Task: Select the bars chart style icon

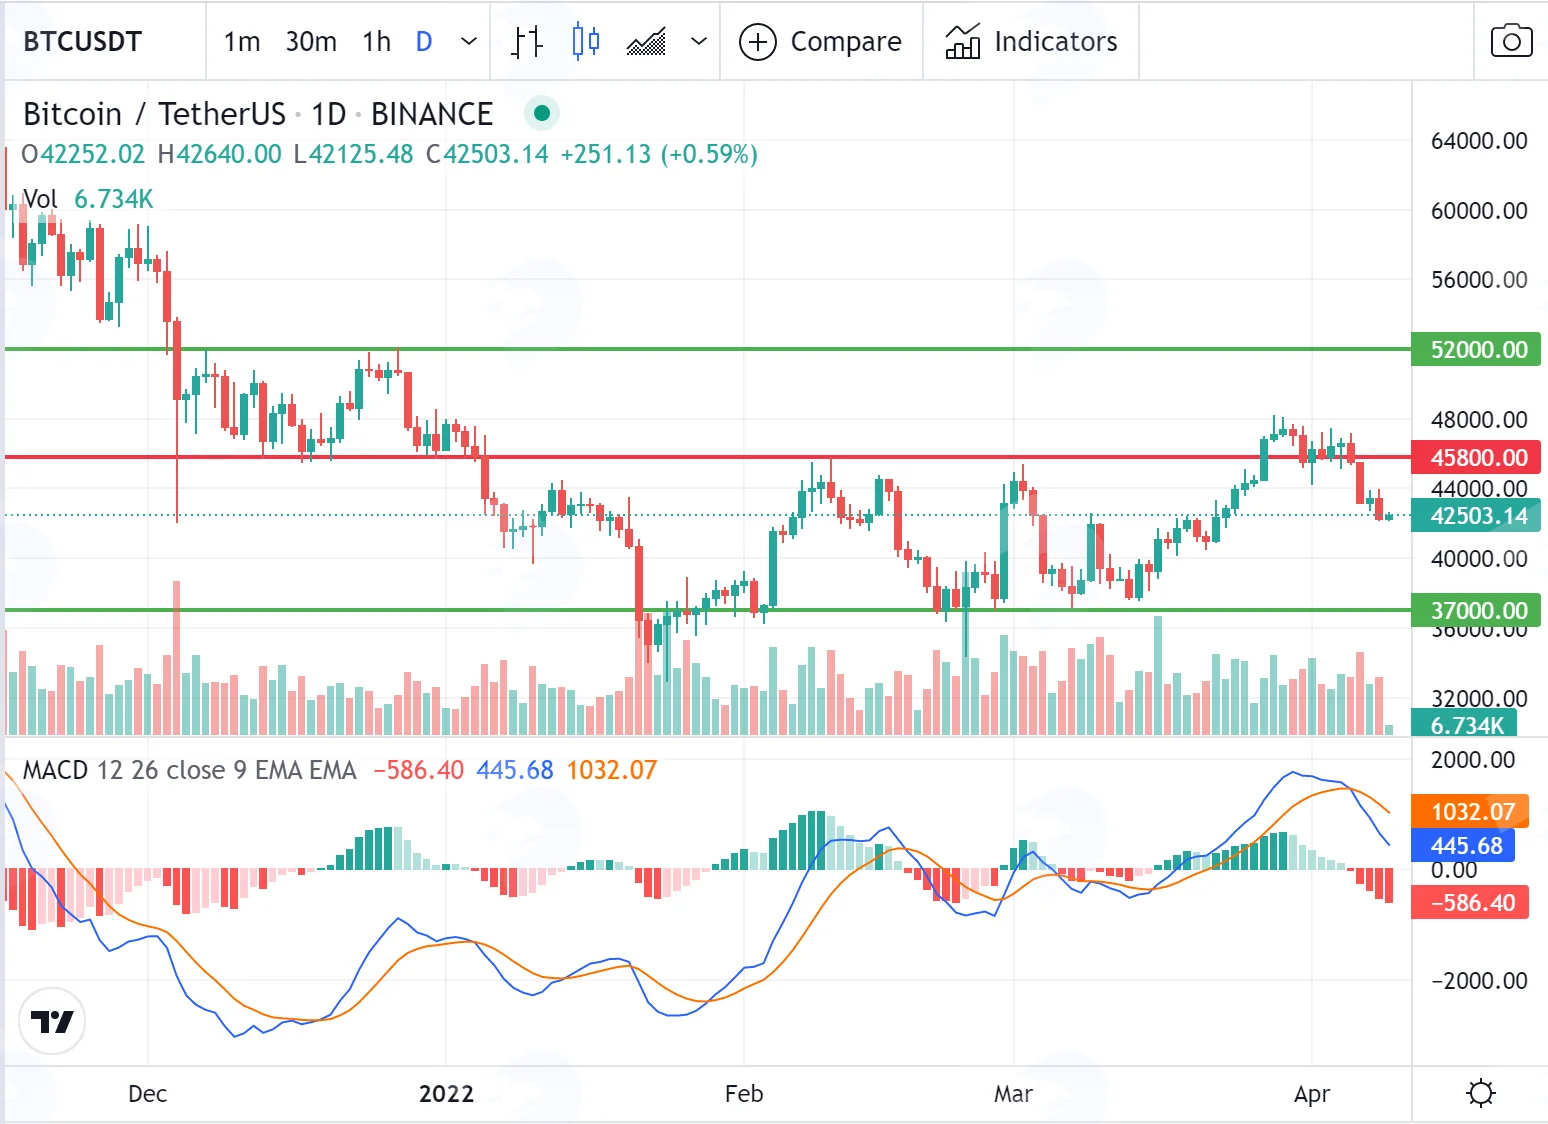Action: point(527,42)
